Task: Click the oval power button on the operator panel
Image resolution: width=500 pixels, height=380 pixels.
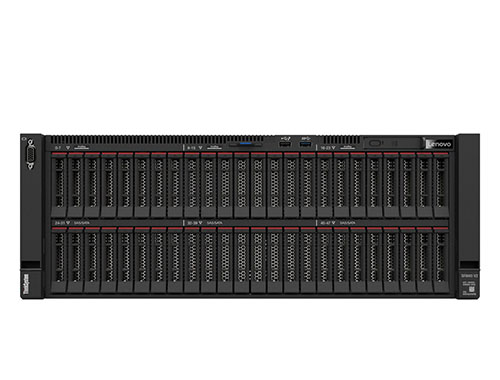Action: click(x=375, y=143)
